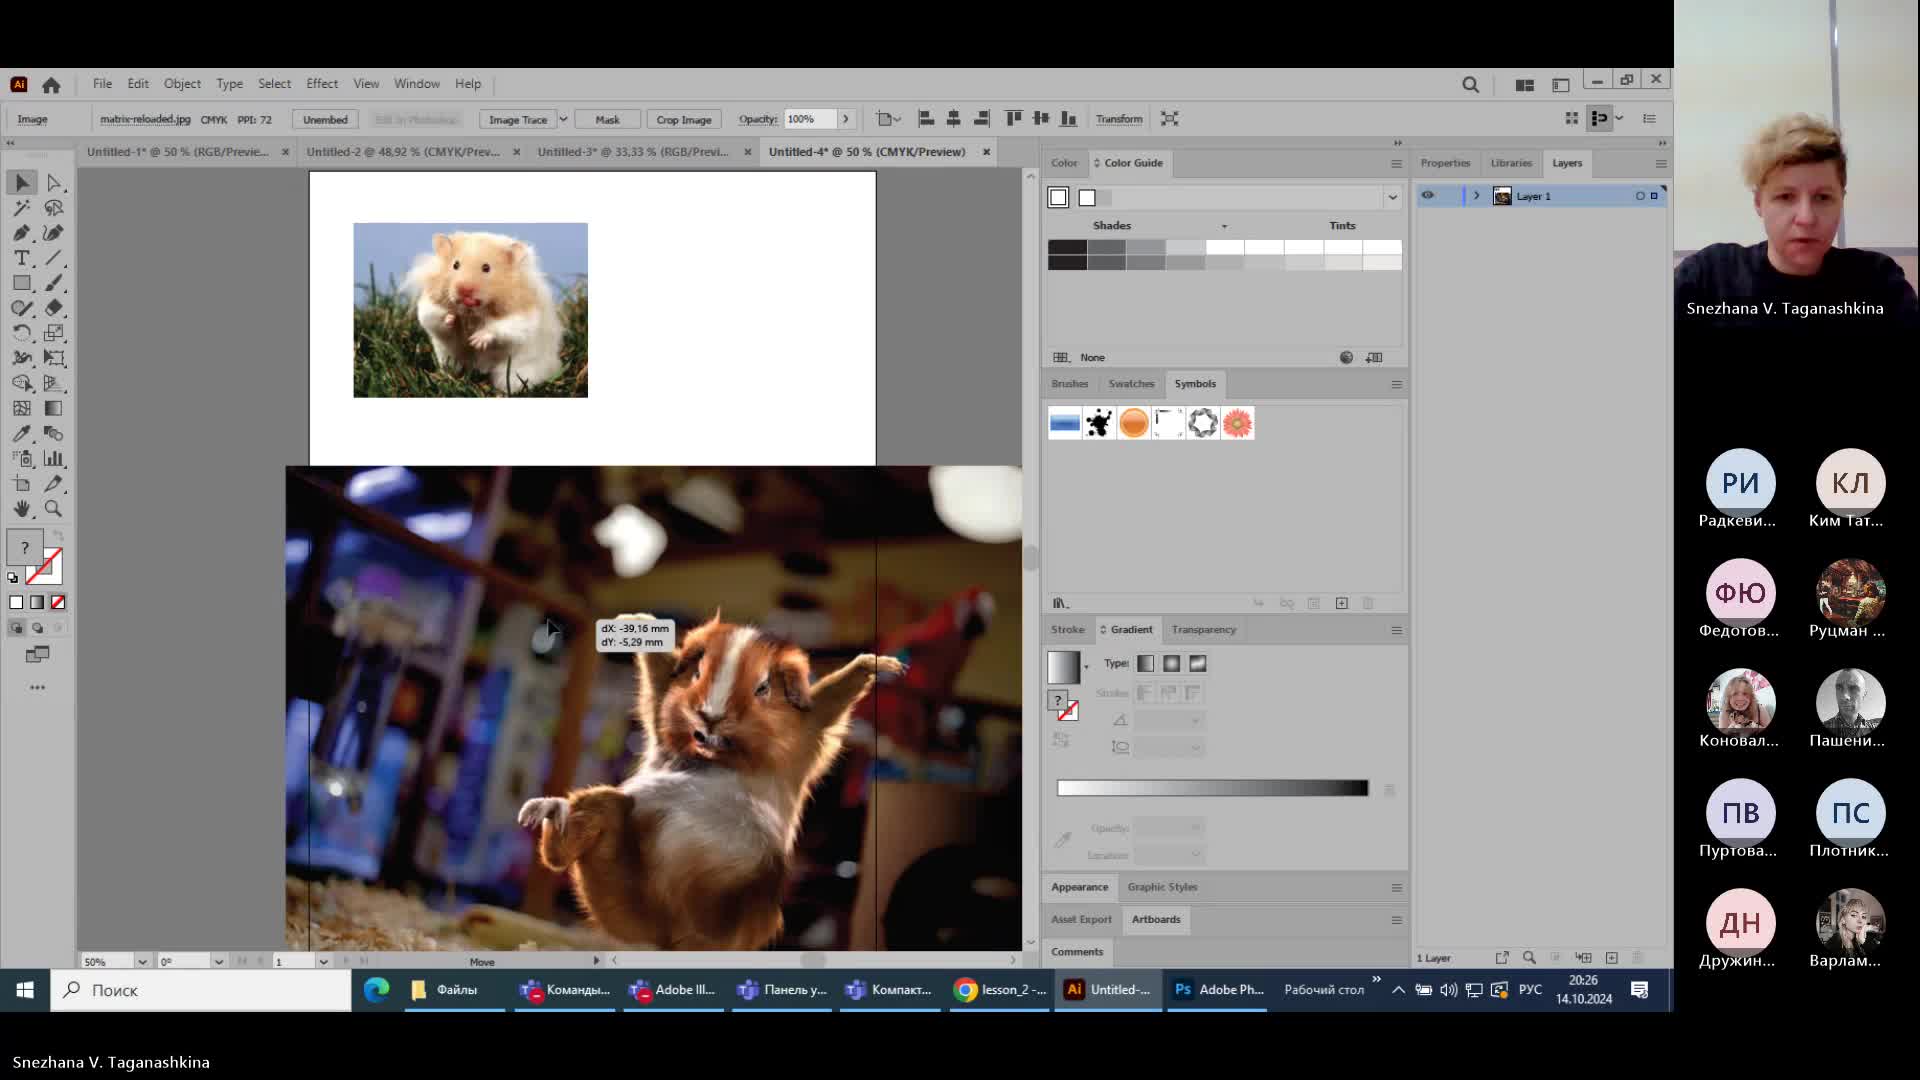
Task: Select the Eyedropper tool
Action: tap(22, 433)
